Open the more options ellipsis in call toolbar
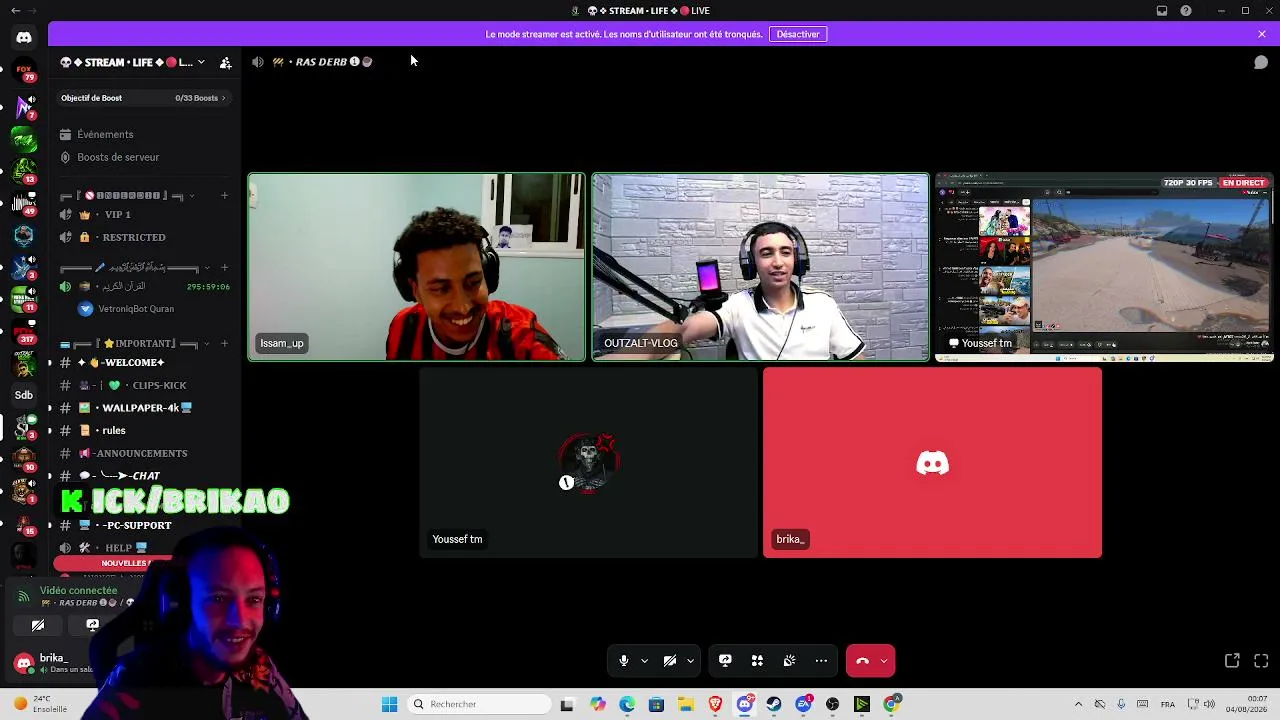This screenshot has width=1280, height=720. (x=821, y=661)
